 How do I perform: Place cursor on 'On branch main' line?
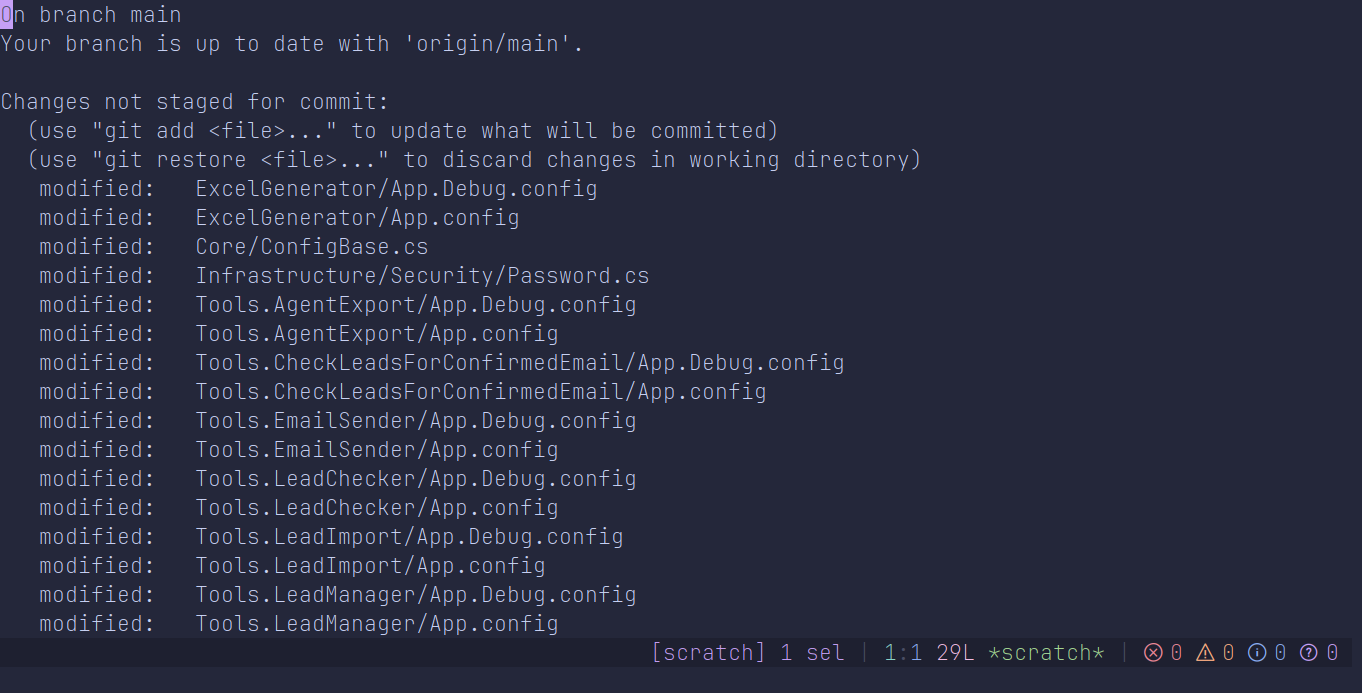91,15
